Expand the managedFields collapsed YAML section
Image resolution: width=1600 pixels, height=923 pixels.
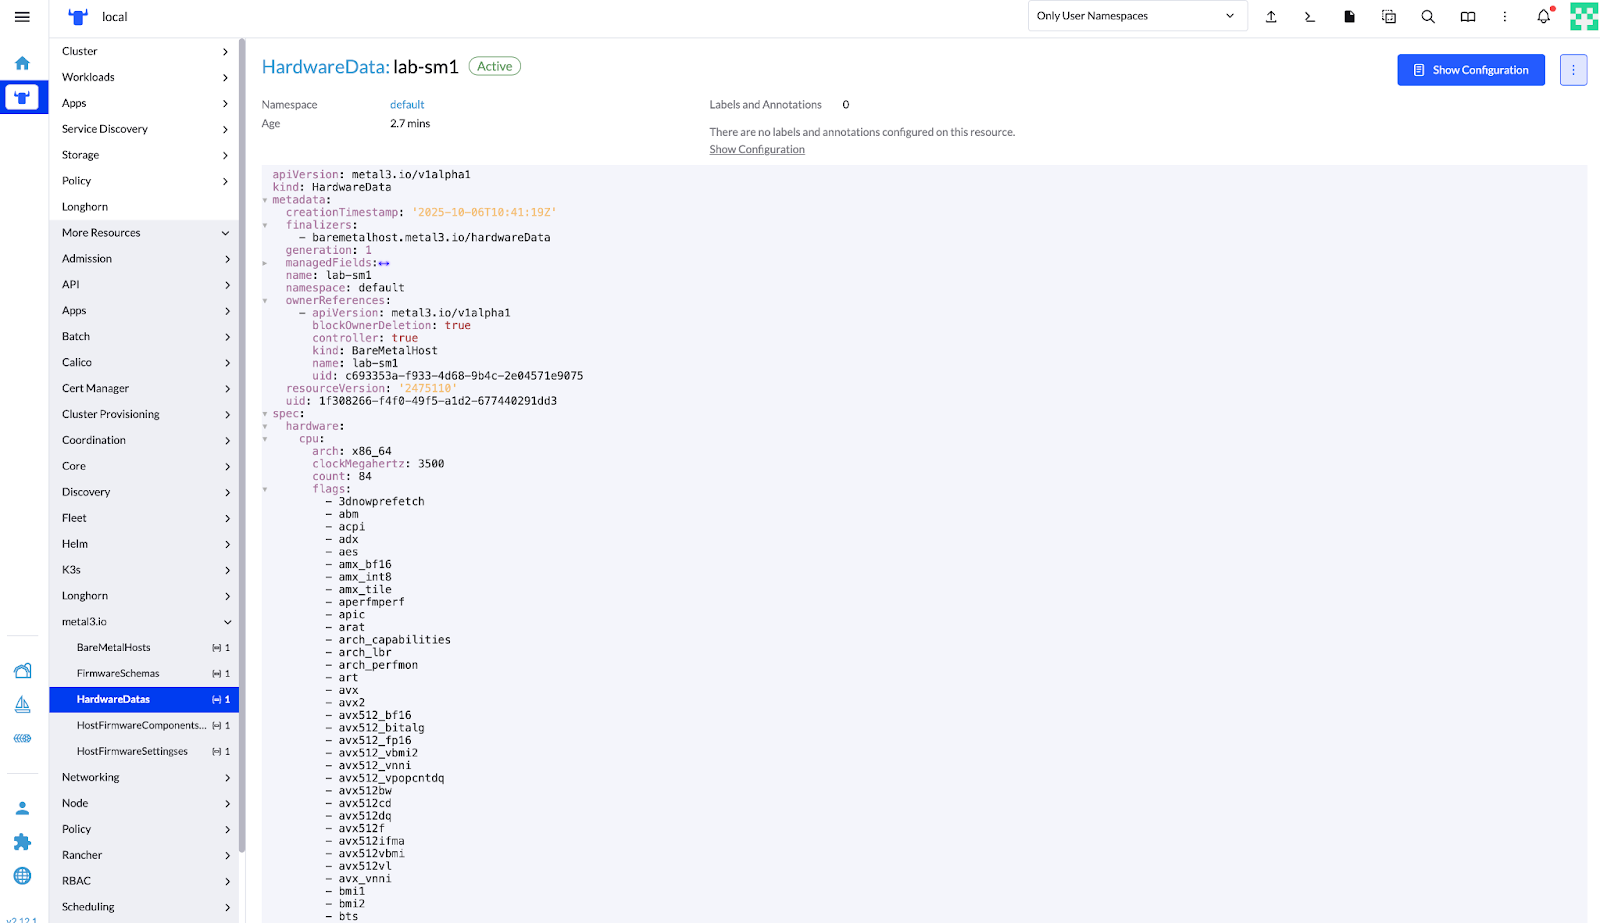click(x=265, y=263)
